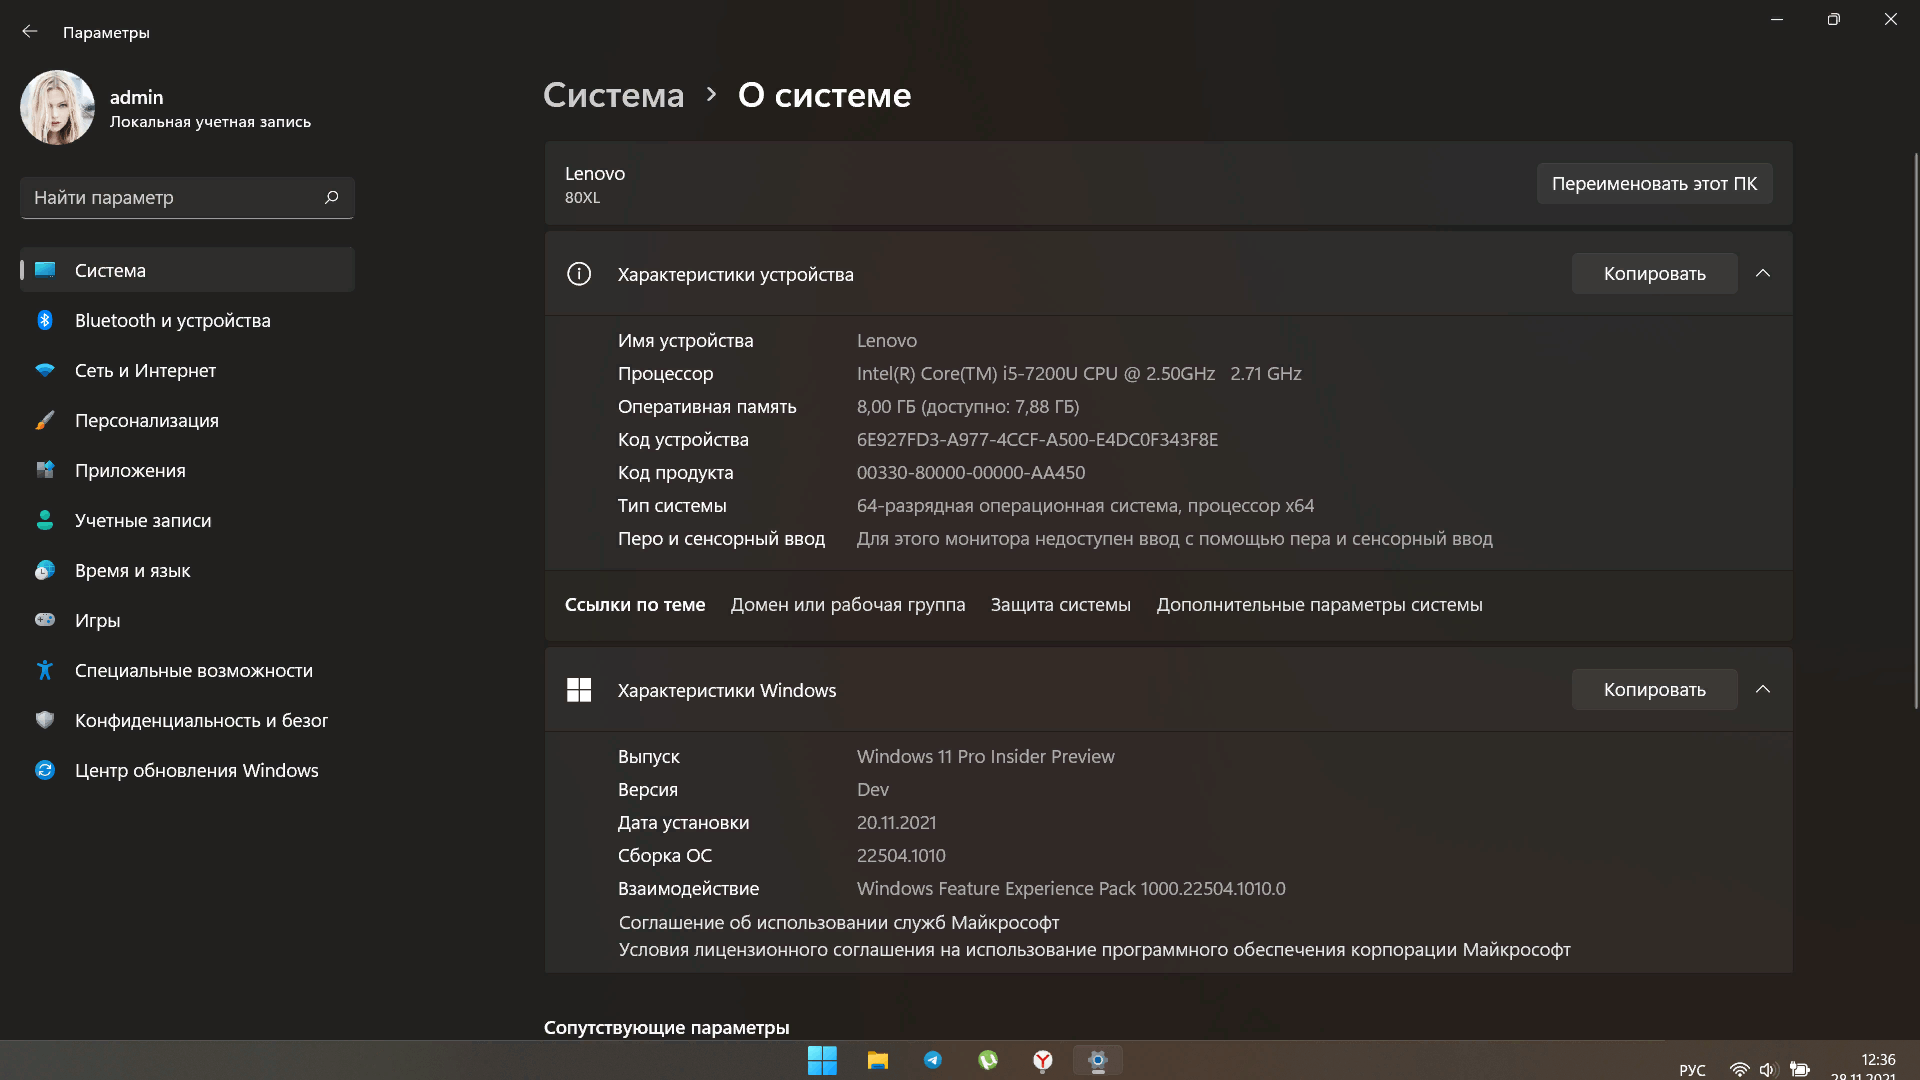Viewport: 1920px width, 1080px height.
Task: Open Приложения section
Action: pyautogui.click(x=187, y=470)
